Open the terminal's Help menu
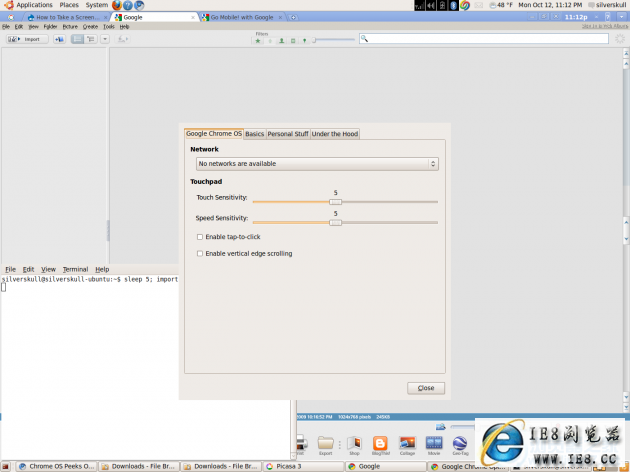 click(102, 269)
